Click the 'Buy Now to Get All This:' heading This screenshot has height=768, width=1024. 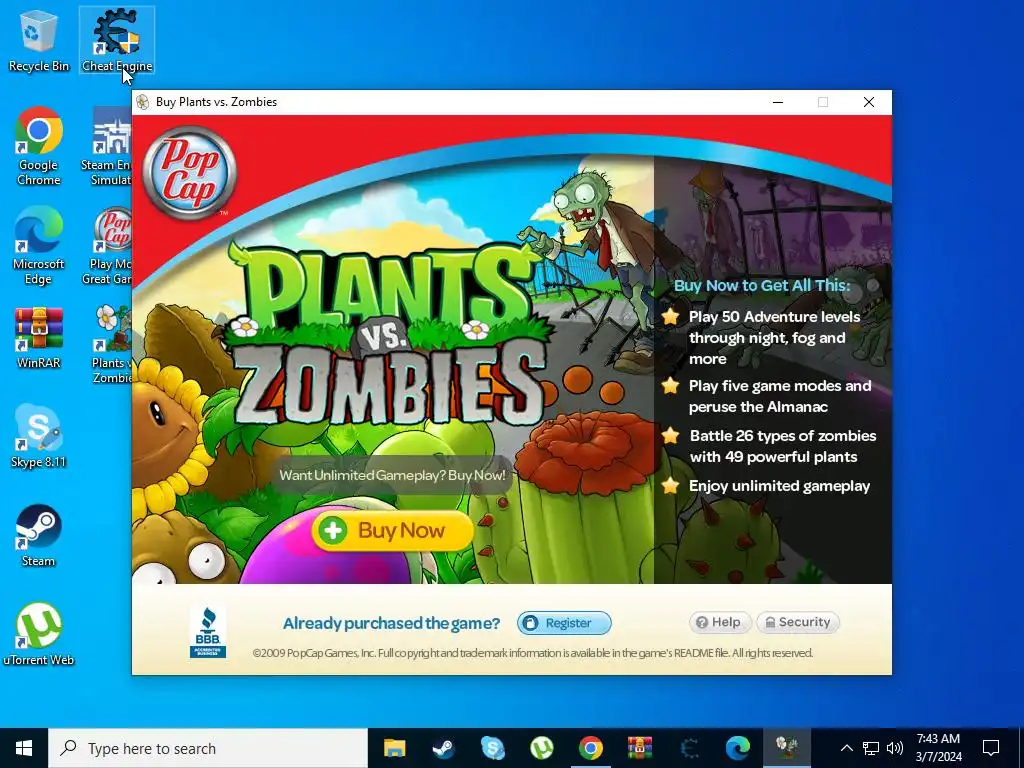click(762, 285)
